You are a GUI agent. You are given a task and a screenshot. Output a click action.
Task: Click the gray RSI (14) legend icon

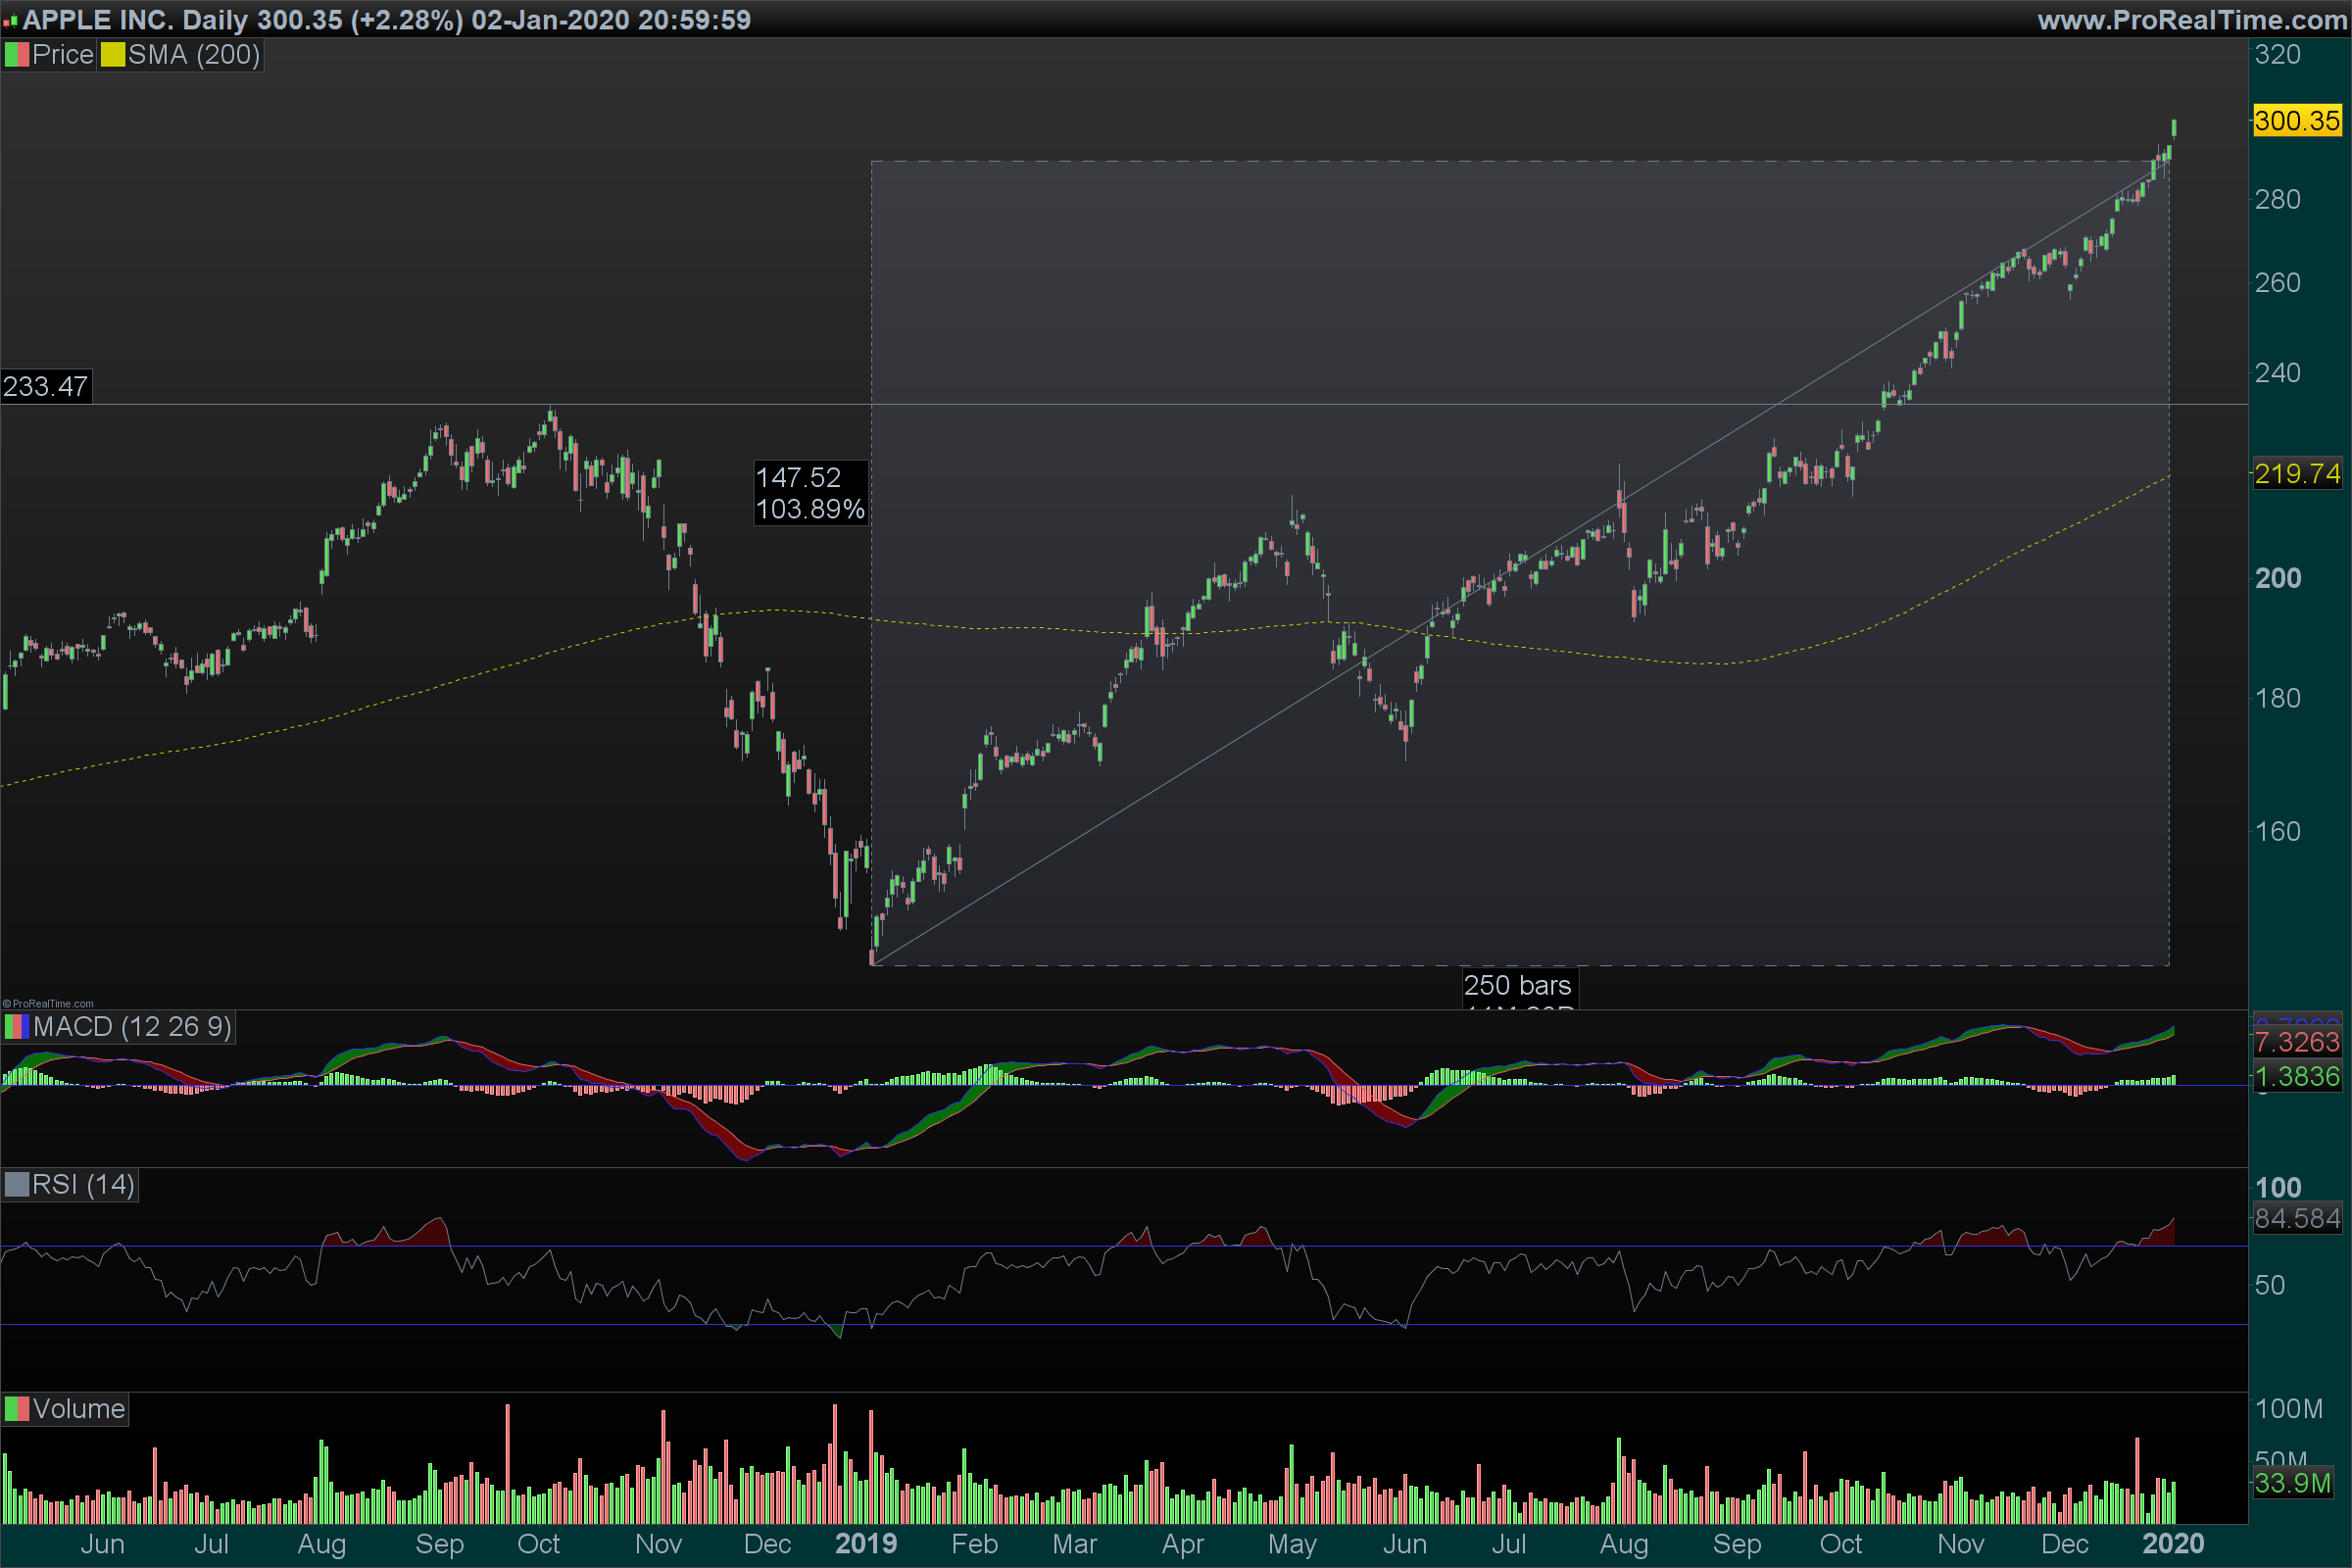click(x=17, y=1185)
